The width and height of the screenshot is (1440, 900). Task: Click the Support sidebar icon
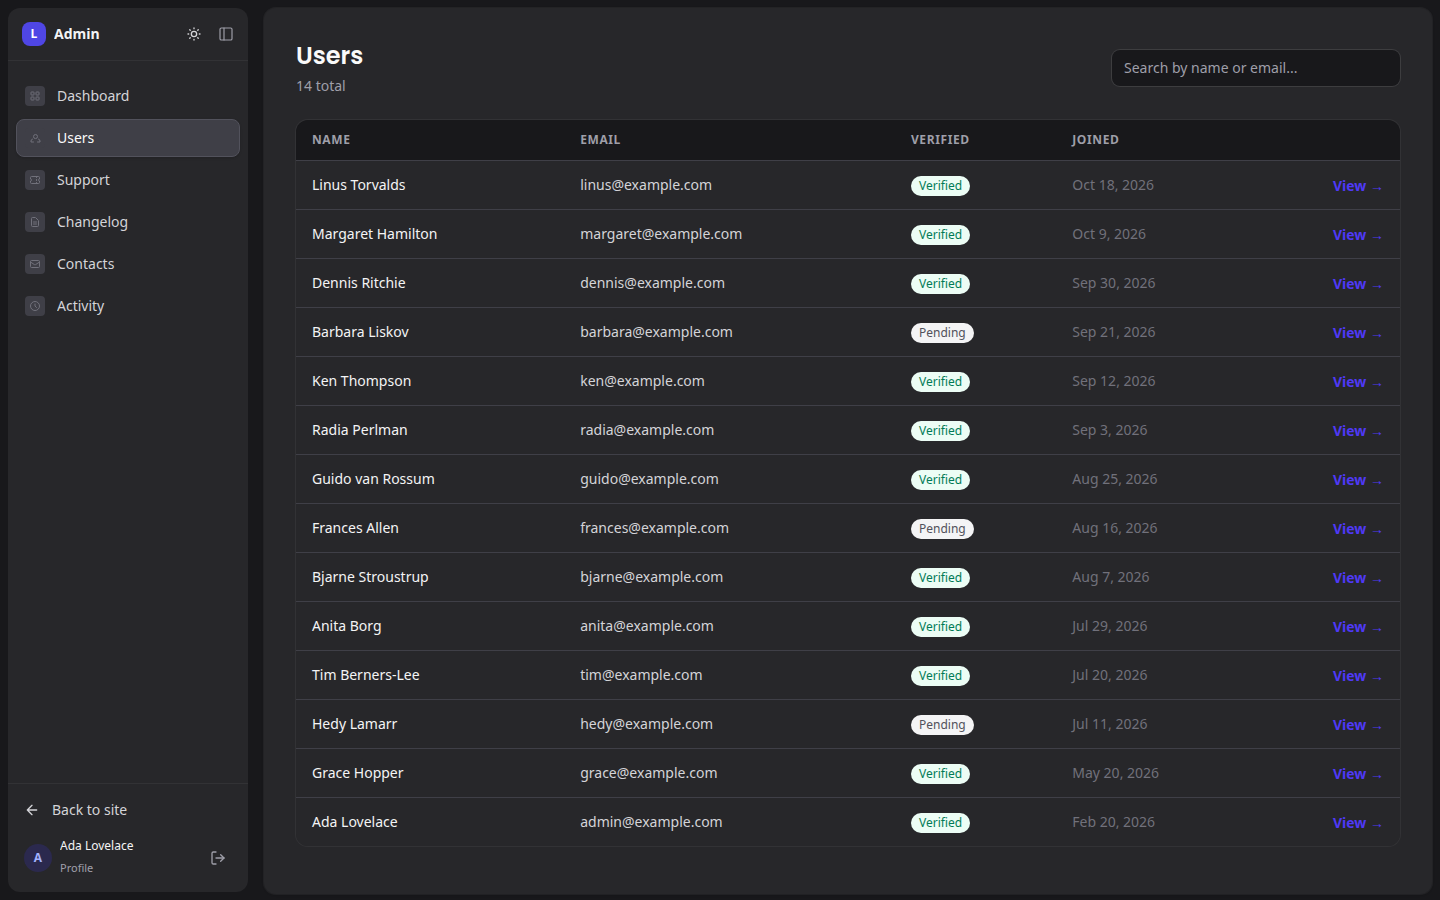35,180
